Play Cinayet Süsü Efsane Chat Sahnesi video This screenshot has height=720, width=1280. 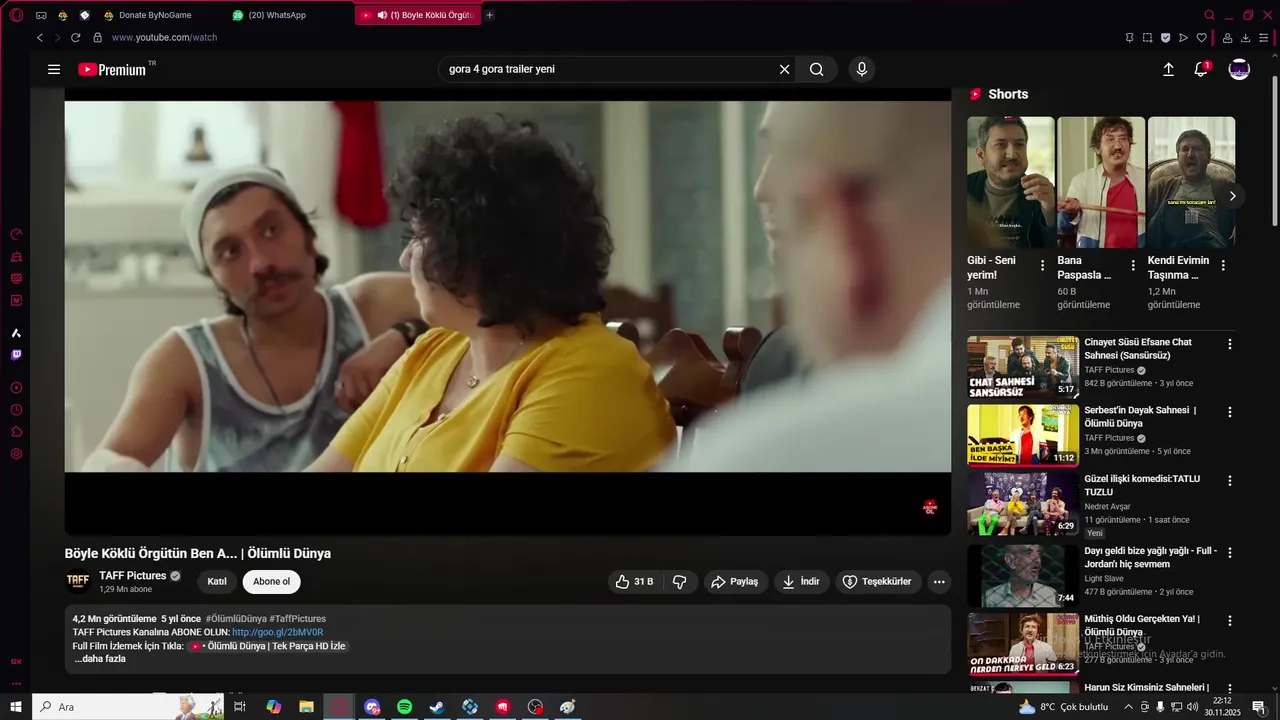coord(1023,367)
